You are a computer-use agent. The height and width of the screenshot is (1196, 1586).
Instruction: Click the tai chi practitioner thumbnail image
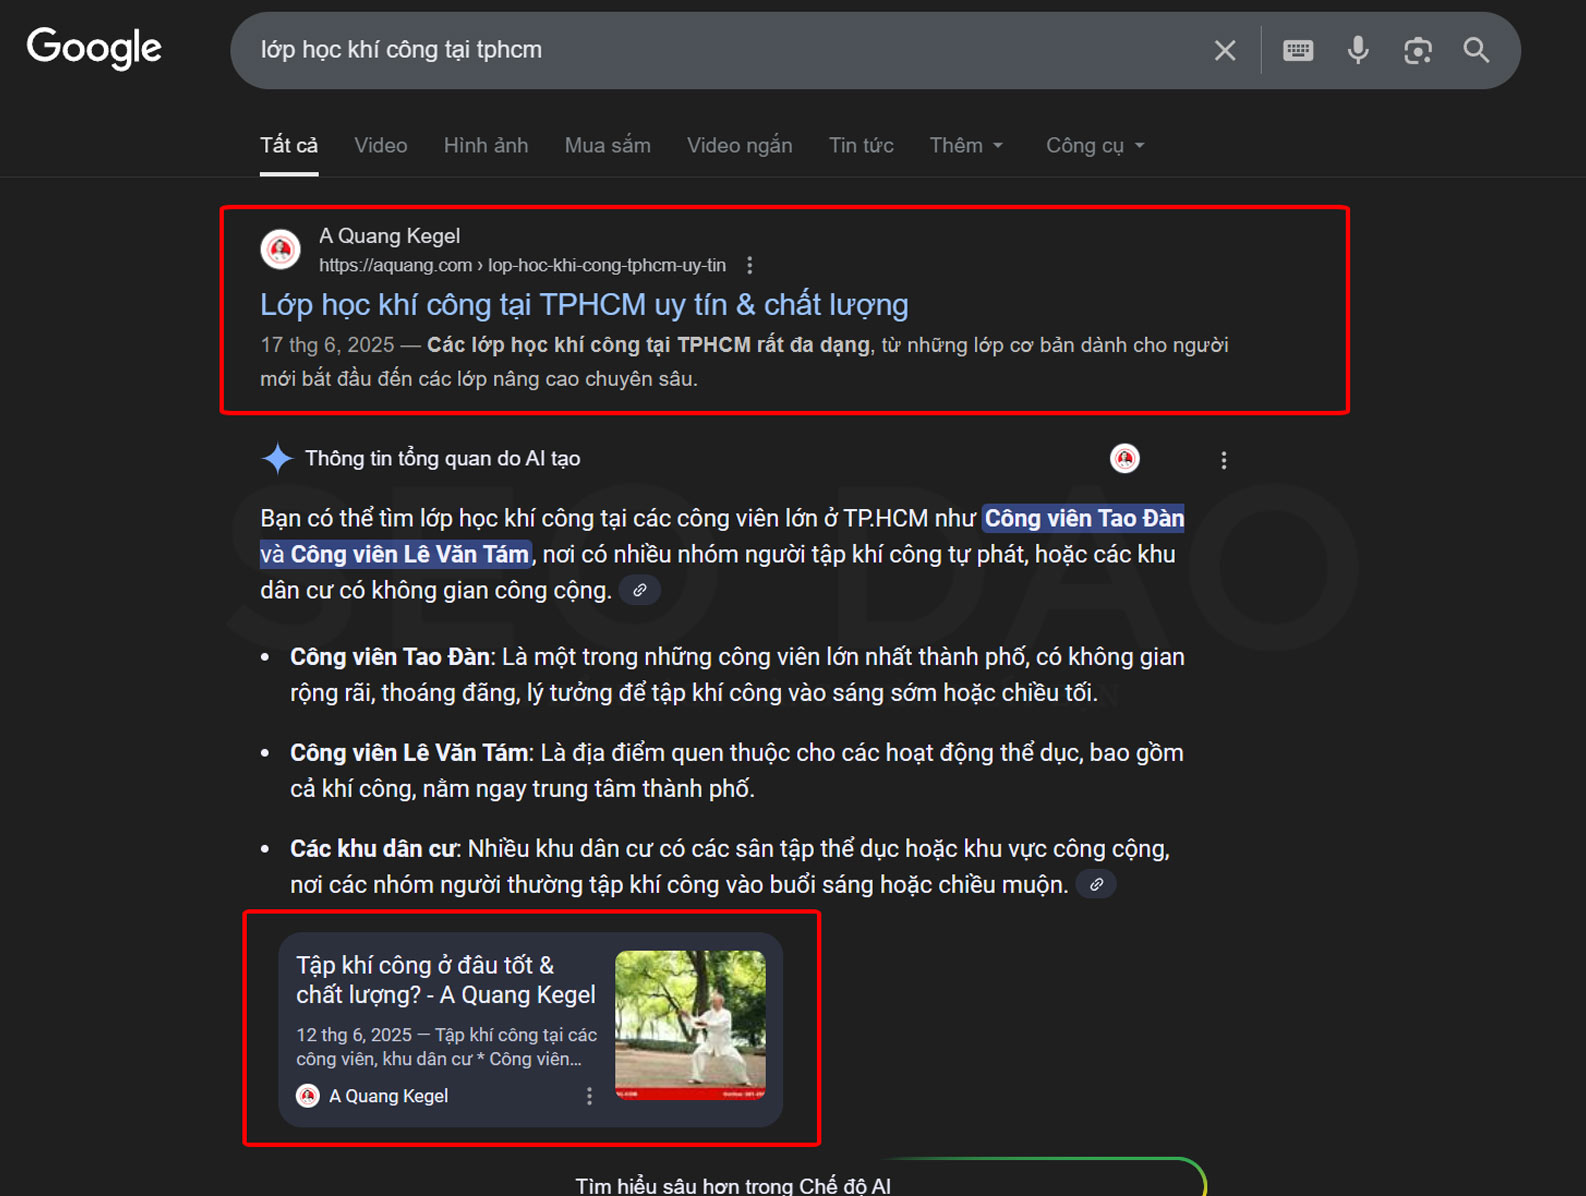[690, 1025]
